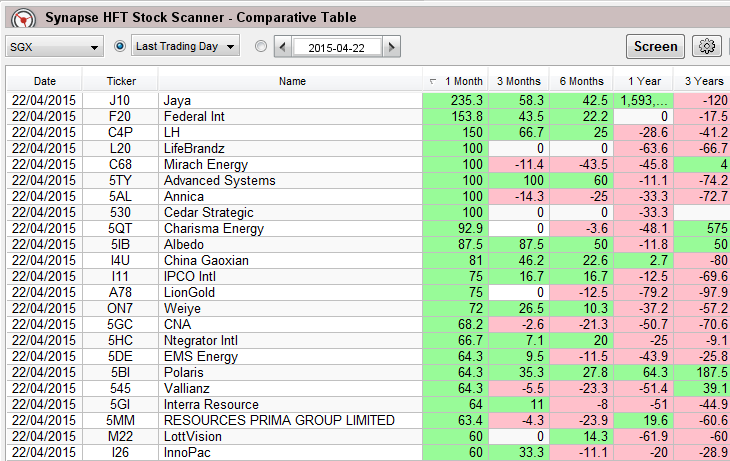This screenshot has height=461, width=730.
Task: Sort table by Ticker column header
Action: 121,81
